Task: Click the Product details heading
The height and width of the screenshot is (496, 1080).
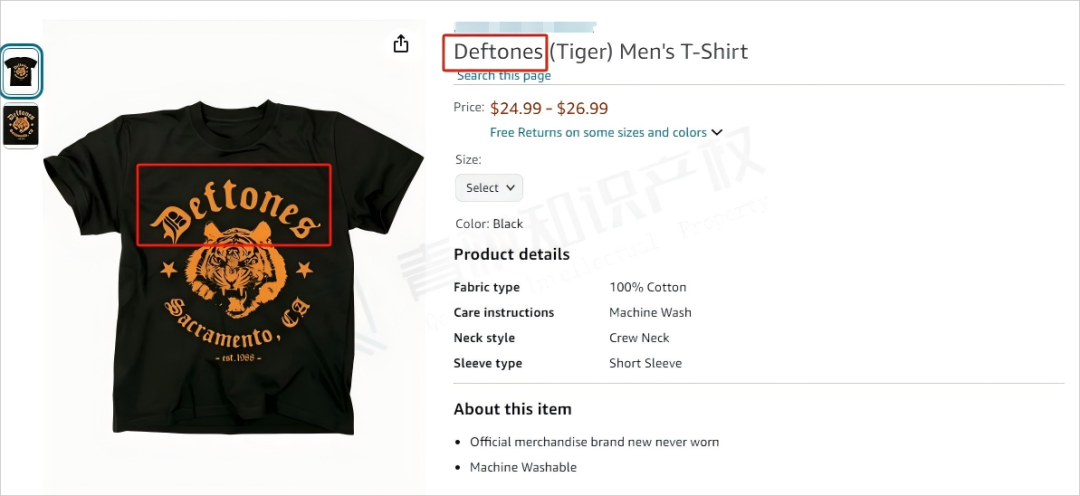Action: [512, 254]
